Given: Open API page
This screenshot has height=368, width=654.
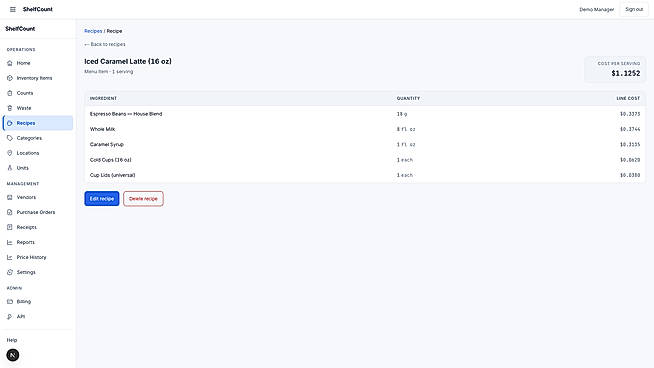Looking at the screenshot, I should 38,317.
